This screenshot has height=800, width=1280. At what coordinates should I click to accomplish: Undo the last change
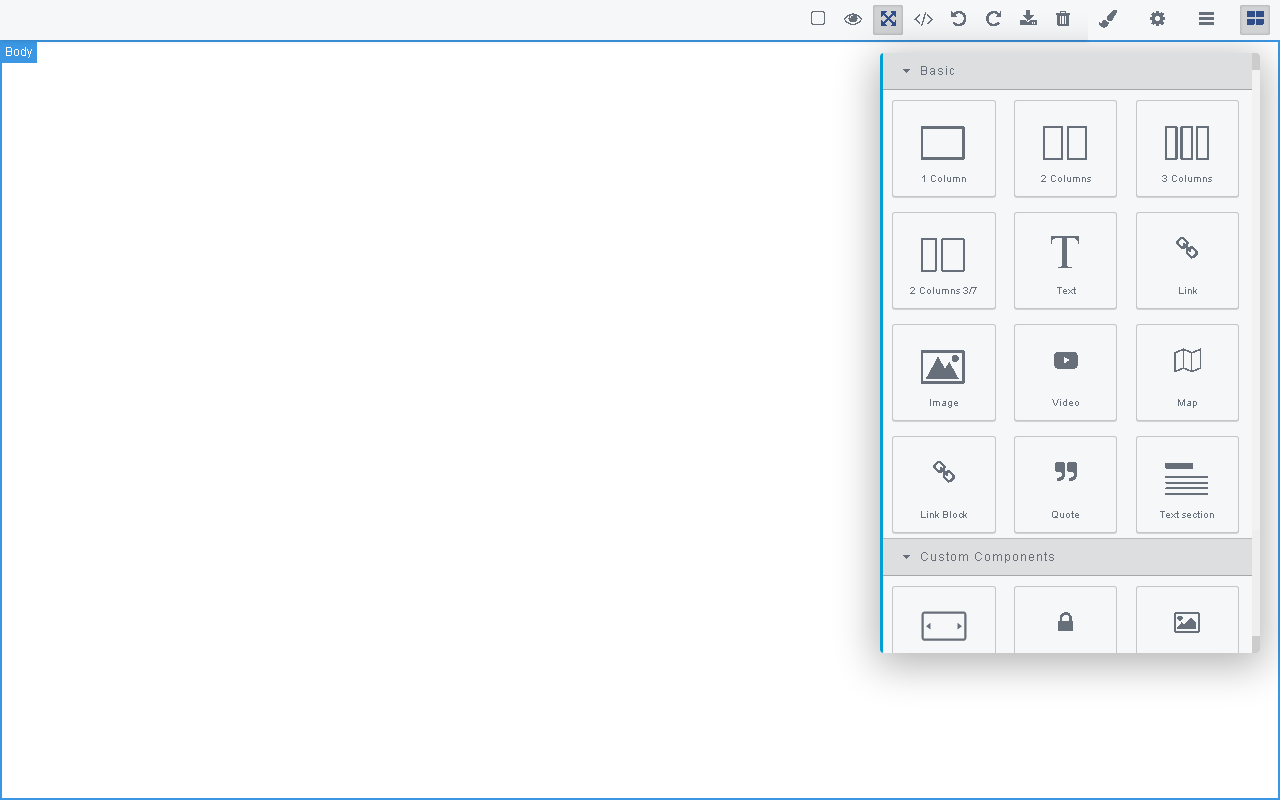(957, 19)
